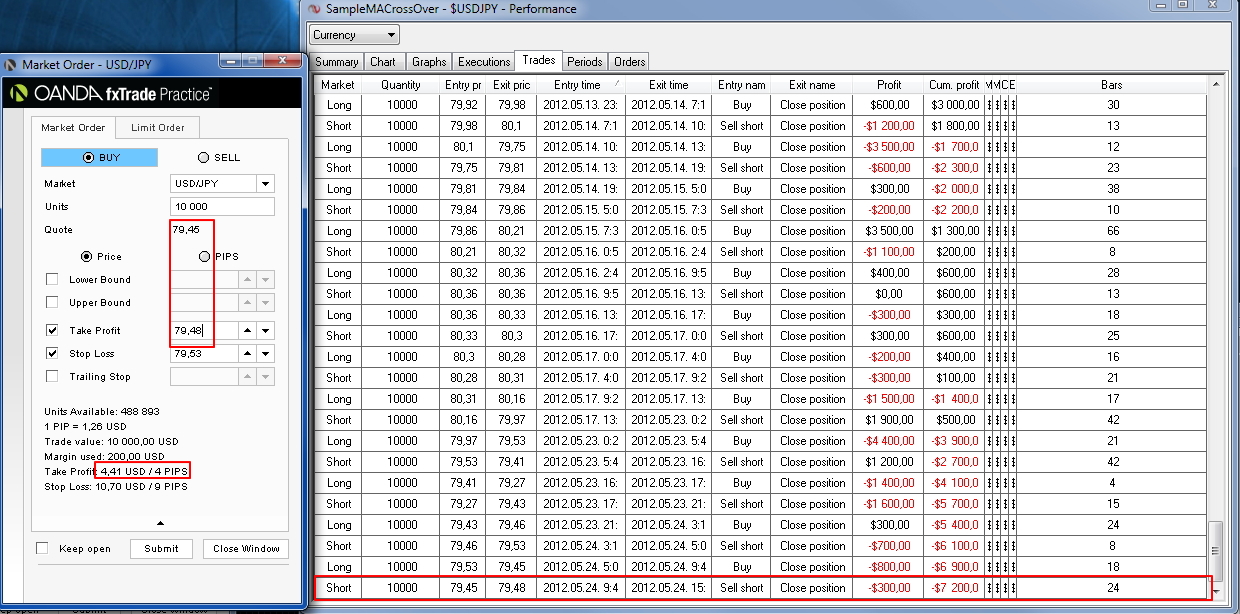
Task: Enable the Trailing Stop checkbox
Action: (52, 376)
